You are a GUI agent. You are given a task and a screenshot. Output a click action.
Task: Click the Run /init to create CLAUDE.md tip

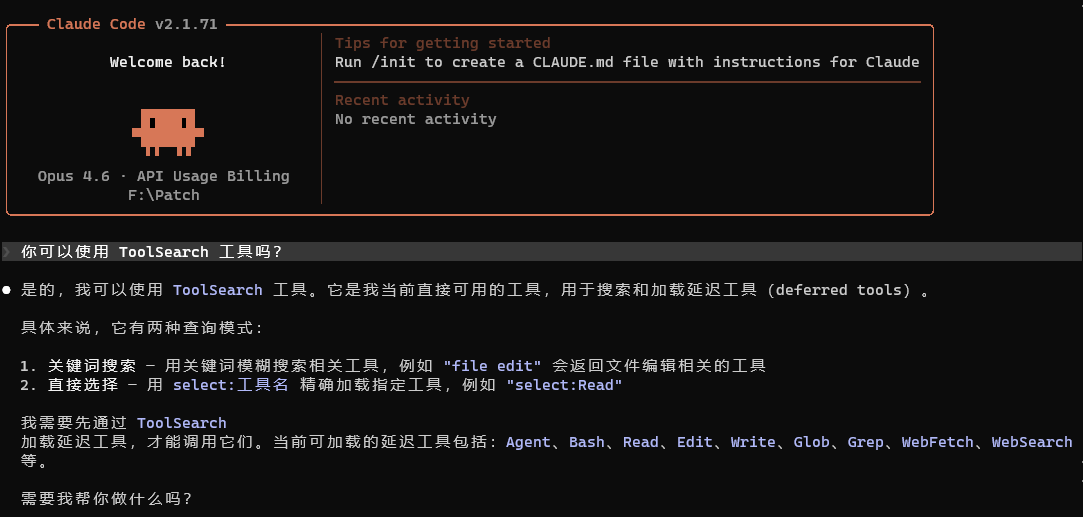coord(627,62)
